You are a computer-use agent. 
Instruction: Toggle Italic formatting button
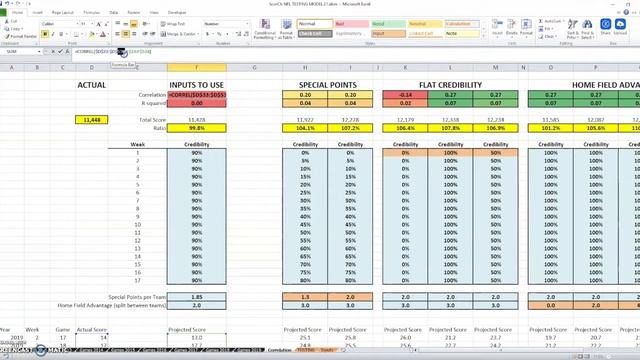tap(53, 34)
